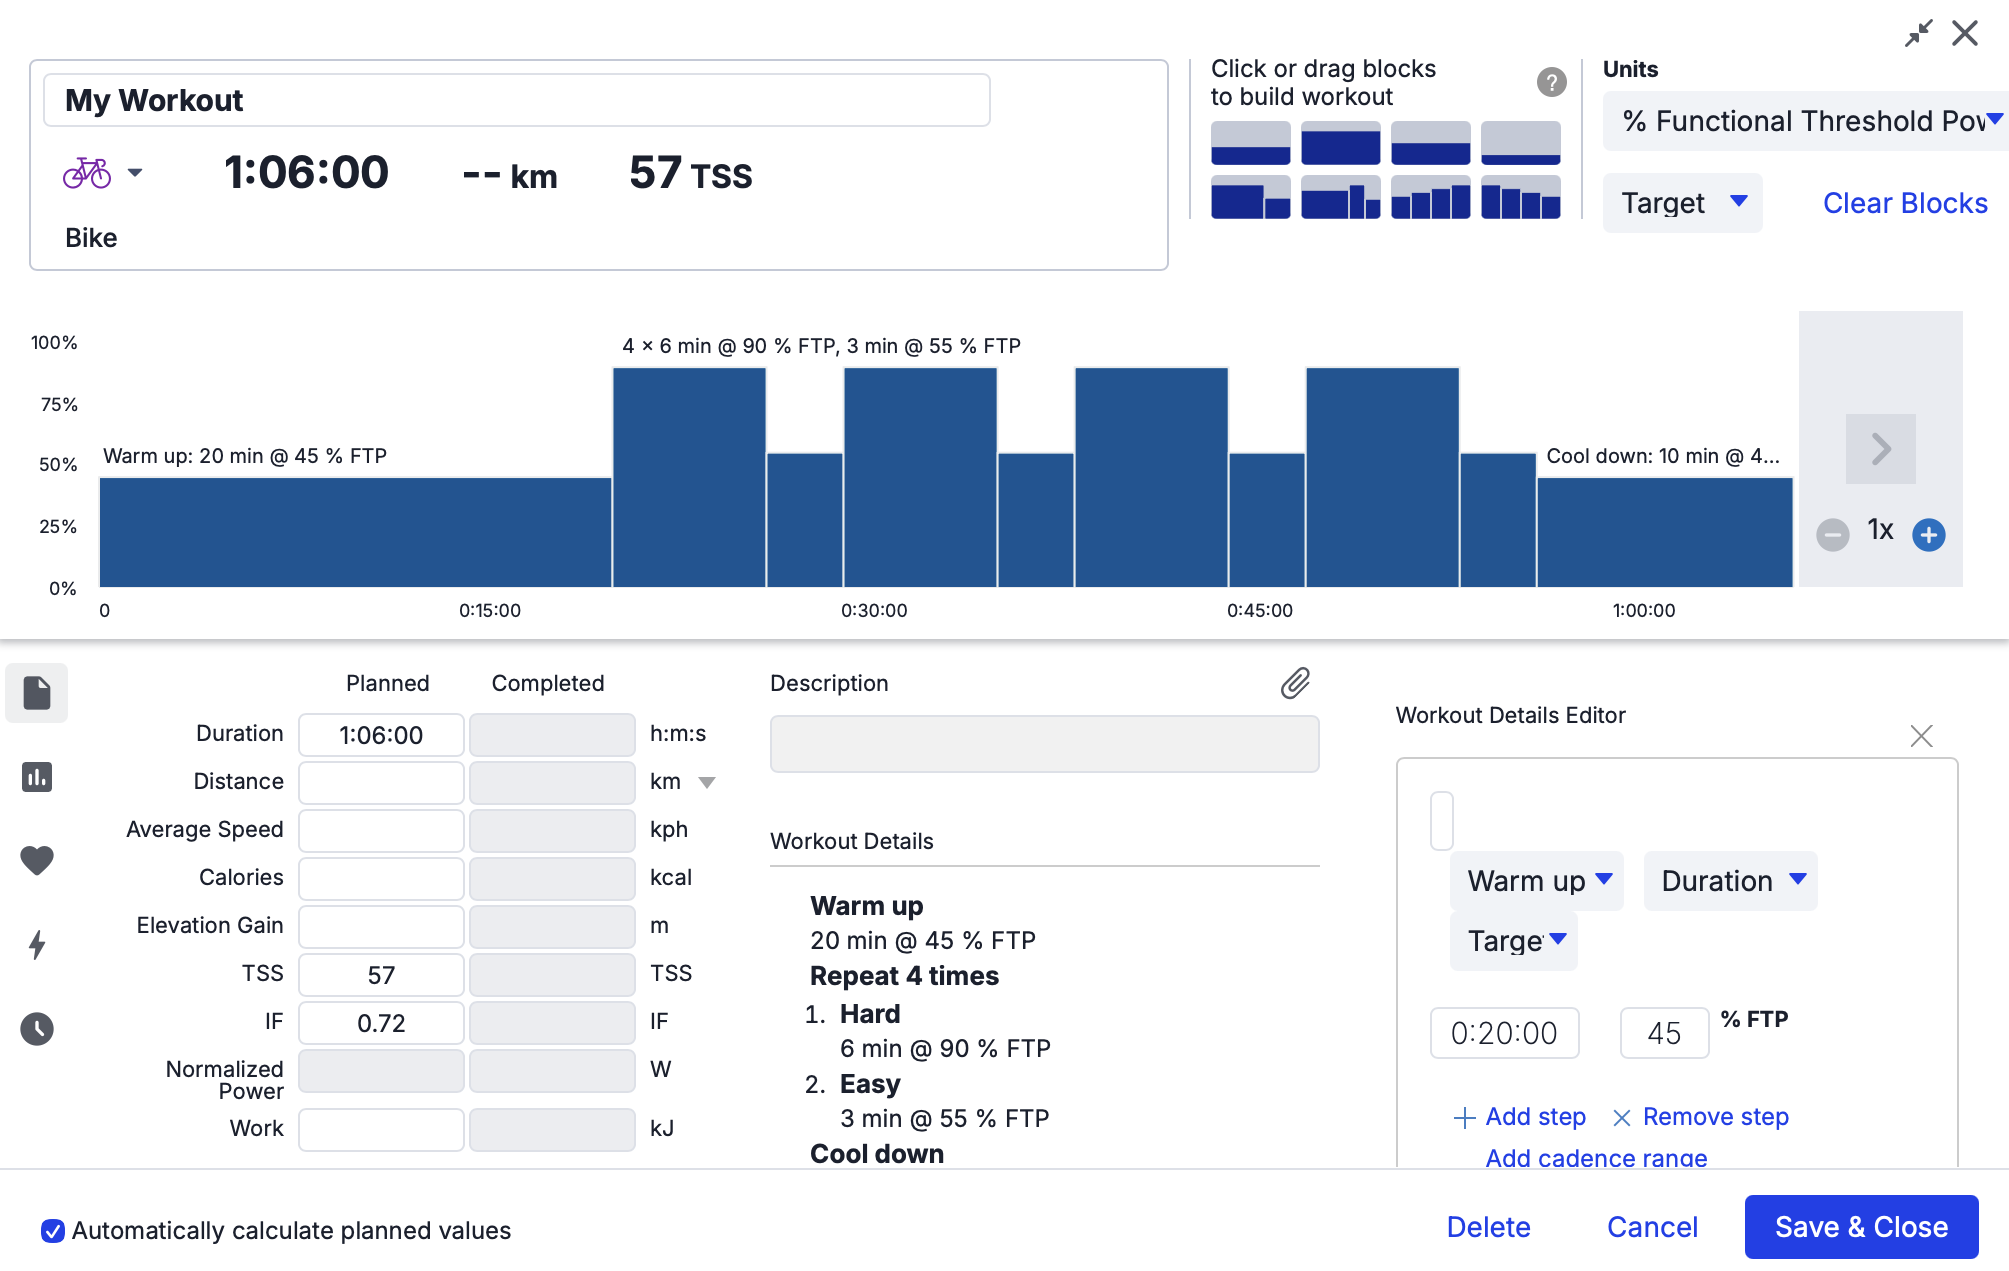Open the Bike sport type selector
Screen dimensions: 2009x1271
click(102, 173)
